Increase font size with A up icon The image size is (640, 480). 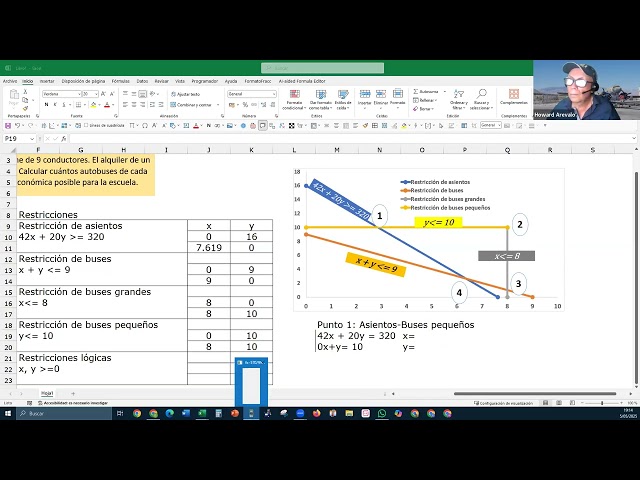click(x=103, y=94)
